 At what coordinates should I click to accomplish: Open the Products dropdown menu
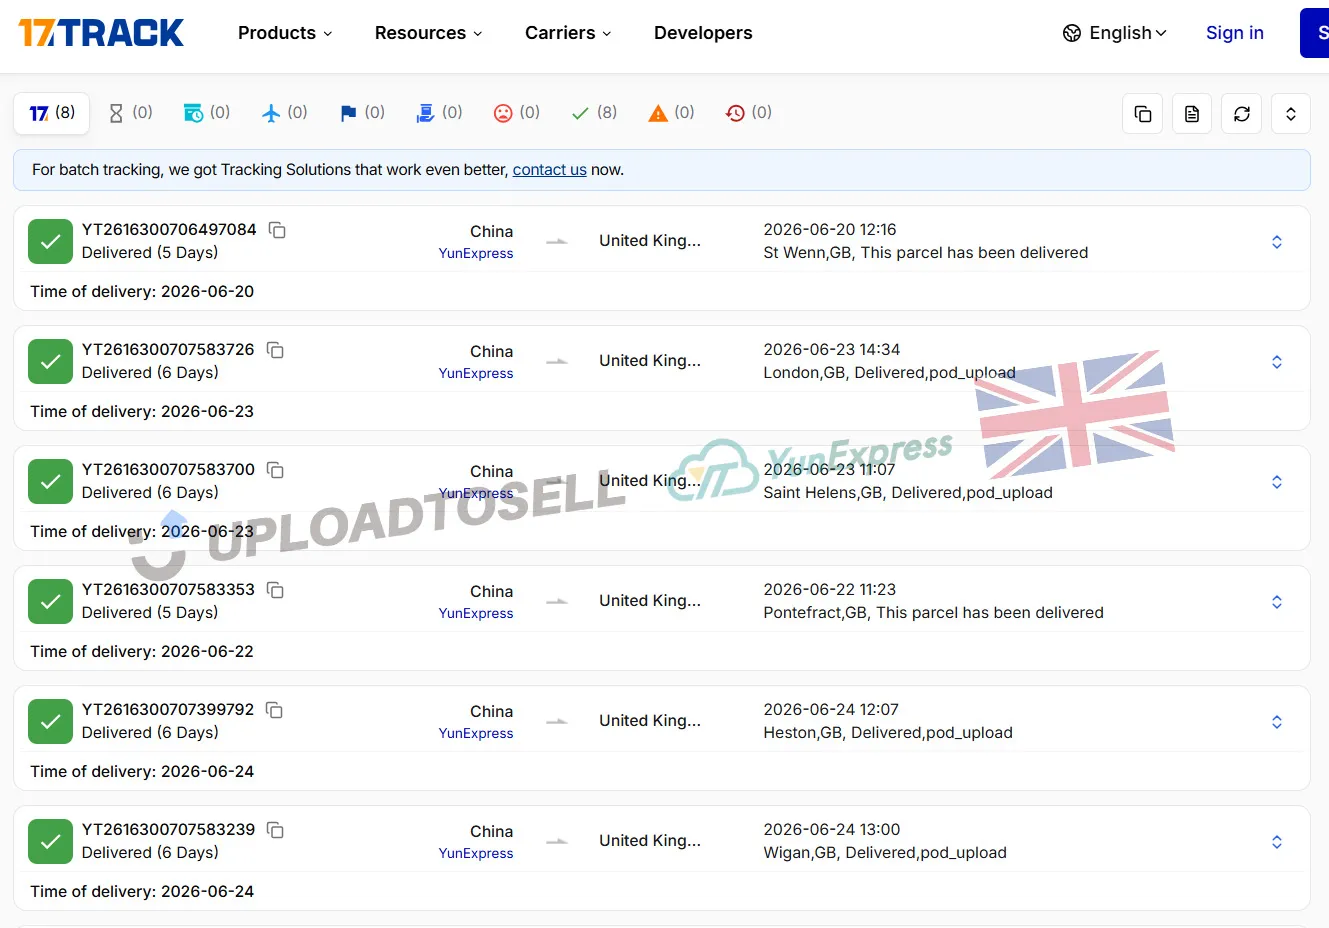pos(285,33)
